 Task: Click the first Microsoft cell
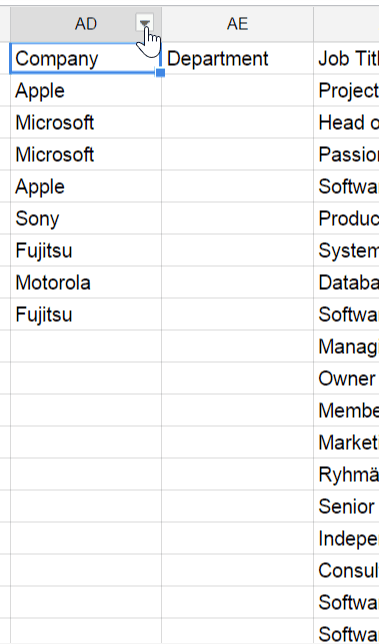tap(85, 122)
